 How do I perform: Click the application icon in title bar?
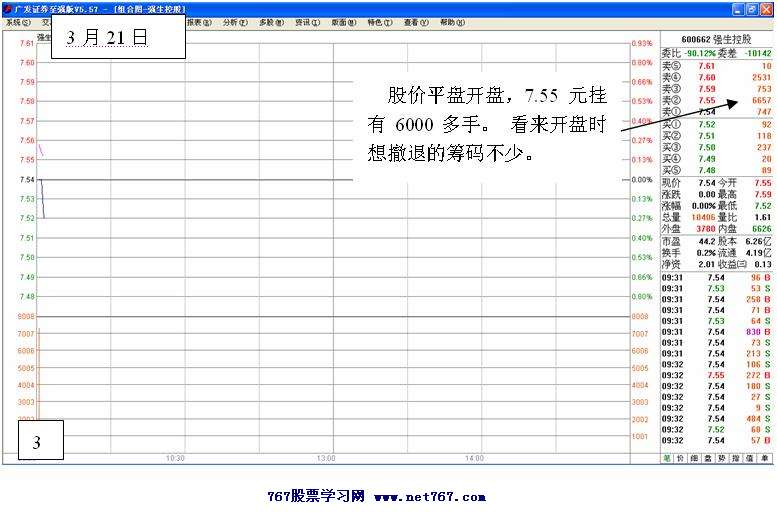[x=6, y=8]
